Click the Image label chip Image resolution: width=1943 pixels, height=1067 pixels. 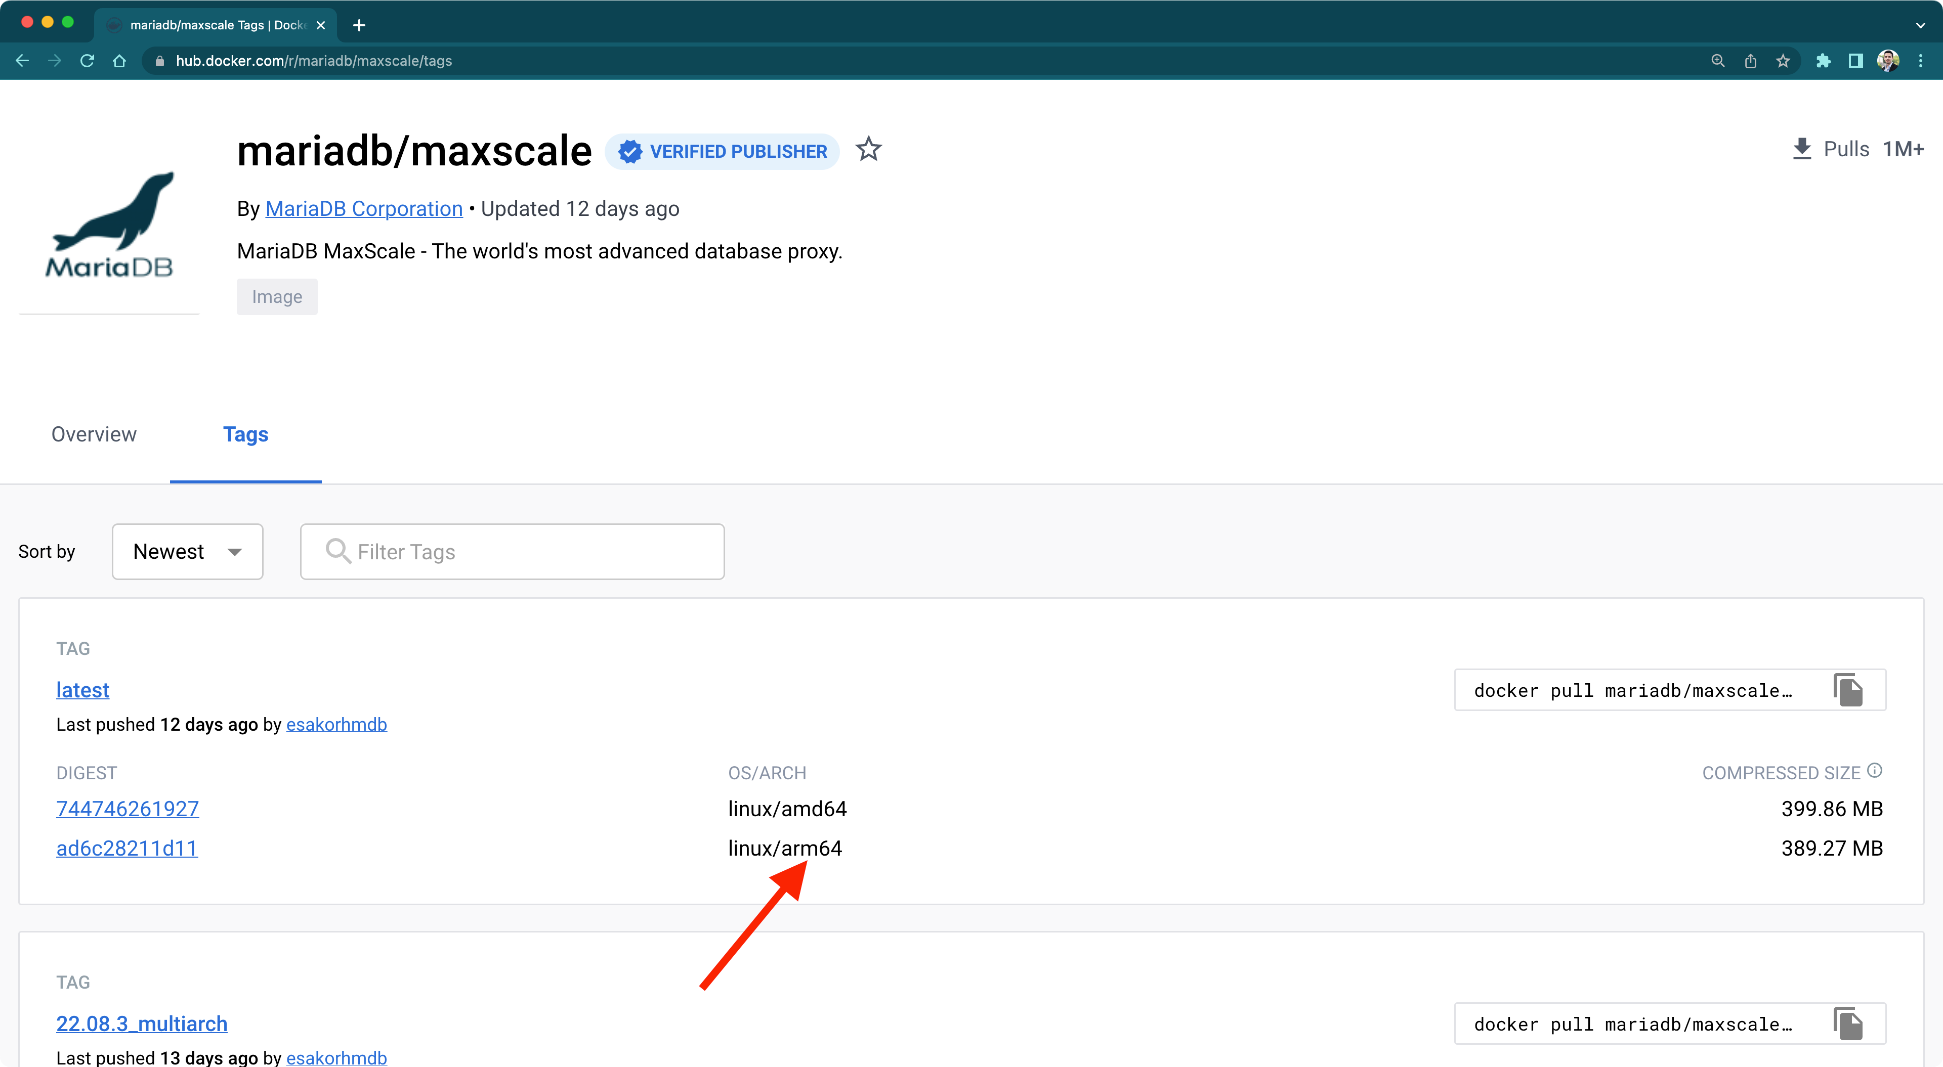pos(277,297)
